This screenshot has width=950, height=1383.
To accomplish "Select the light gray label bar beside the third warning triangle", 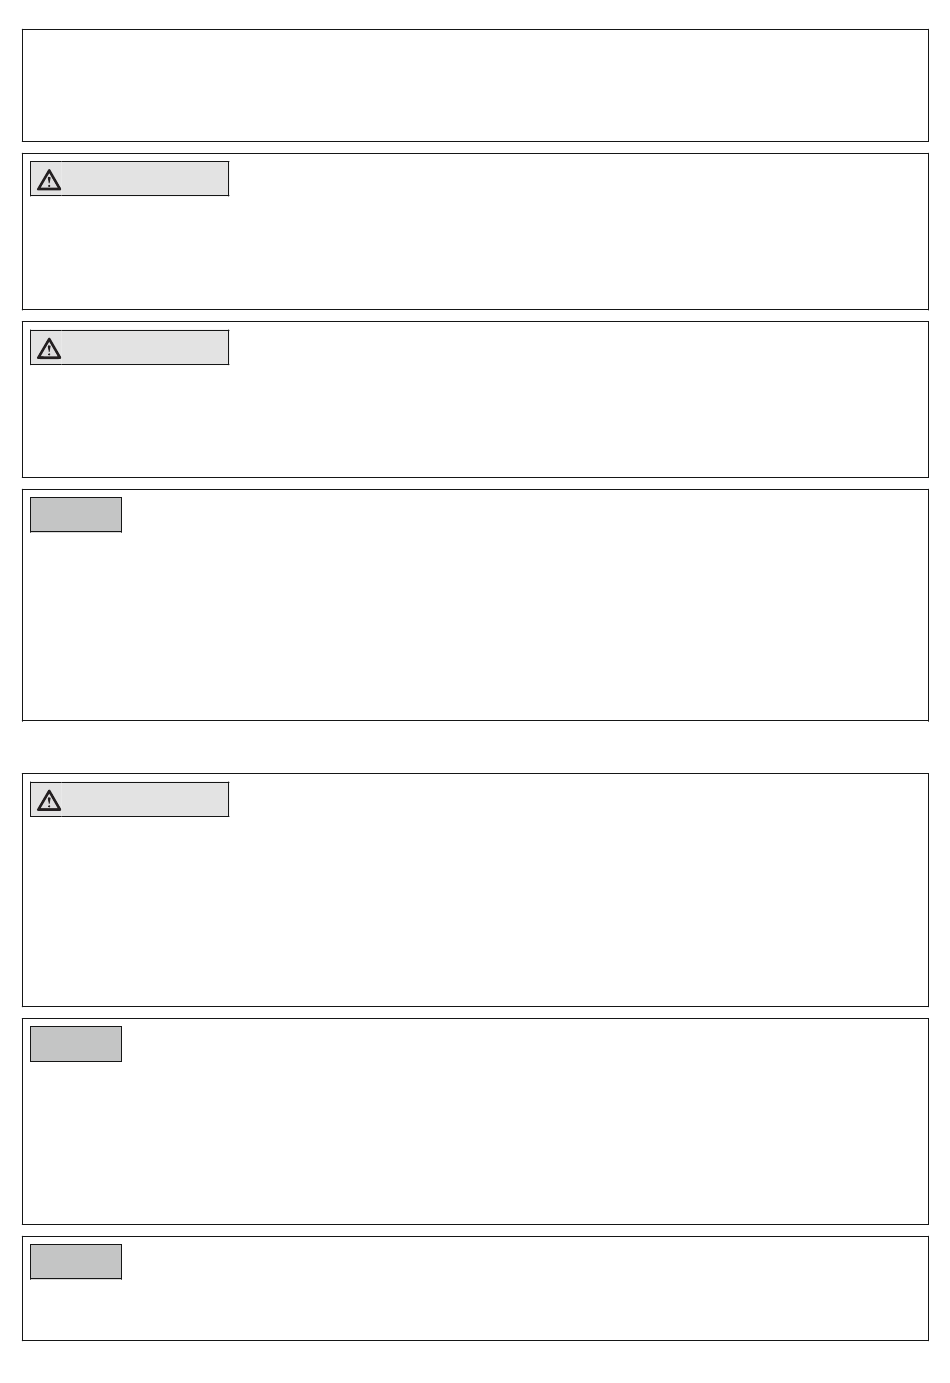I will pos(145,799).
